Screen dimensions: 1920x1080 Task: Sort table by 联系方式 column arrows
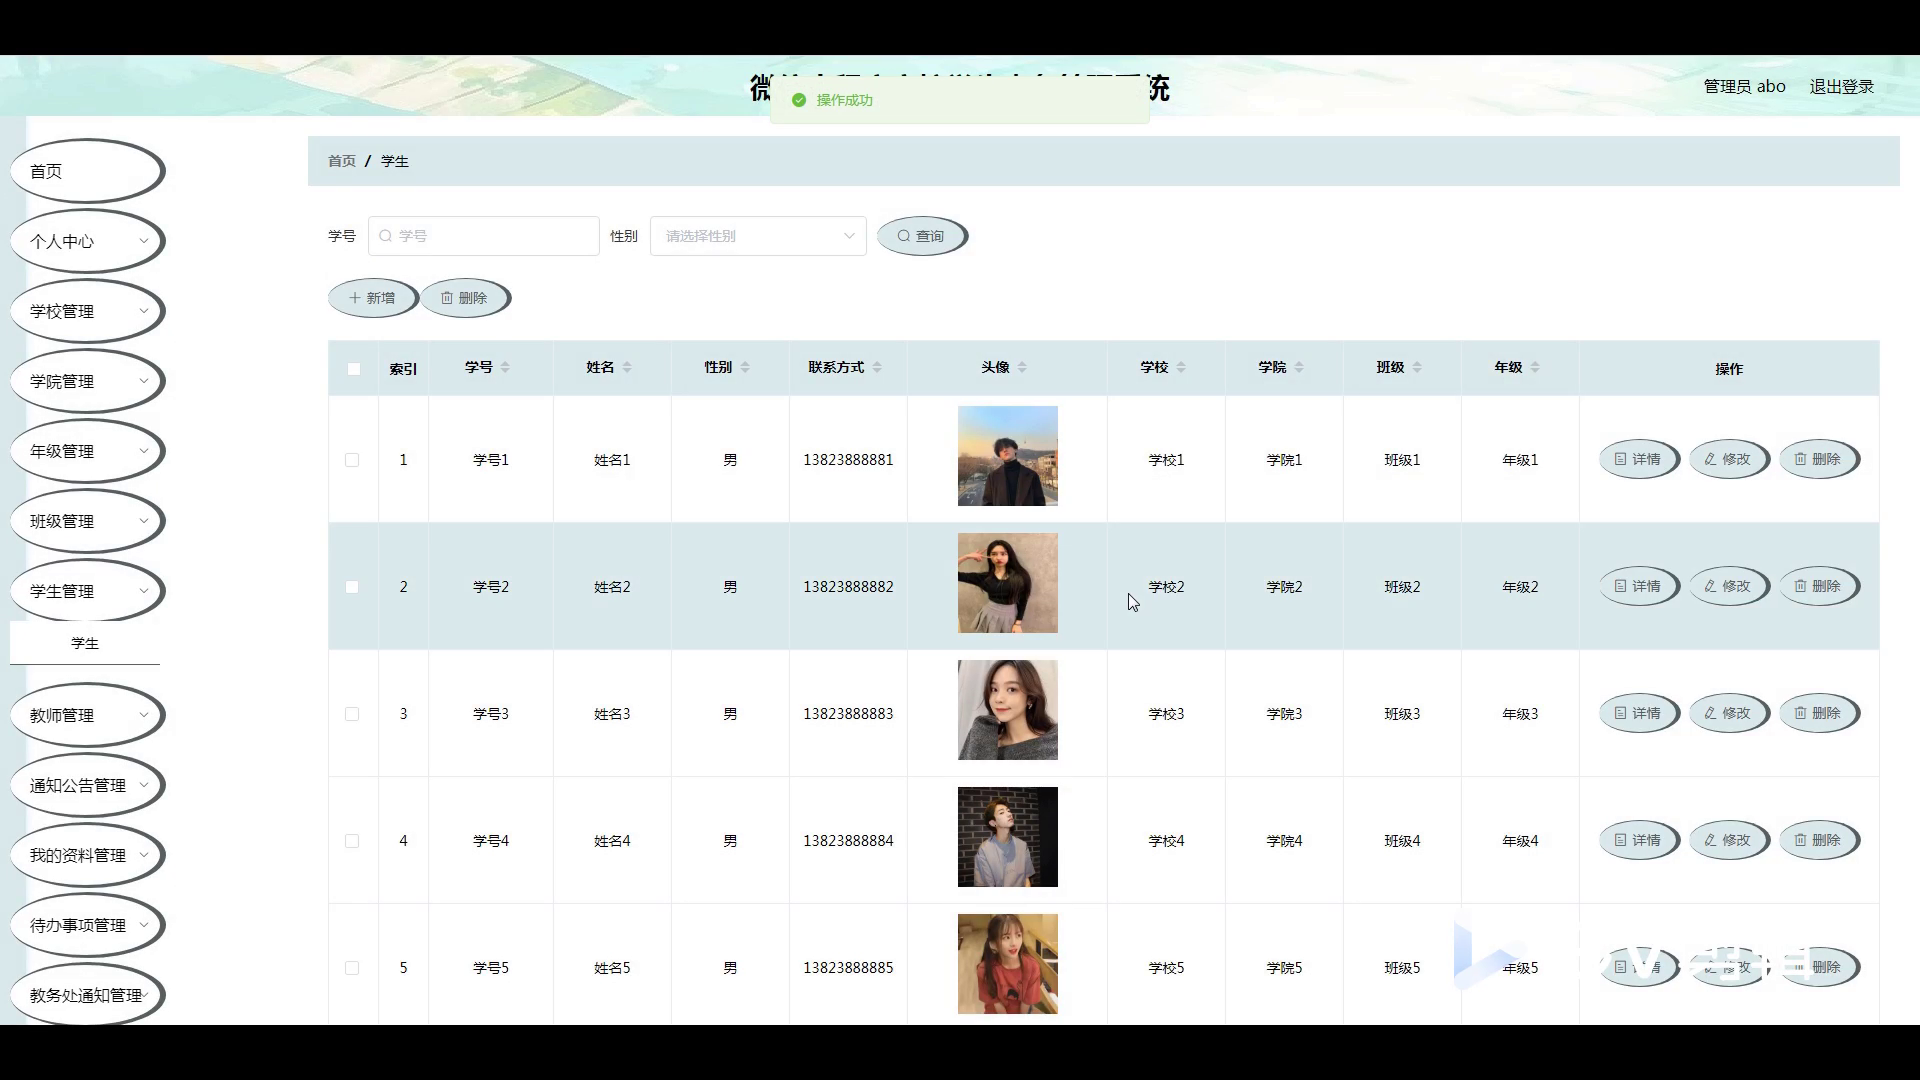point(877,368)
